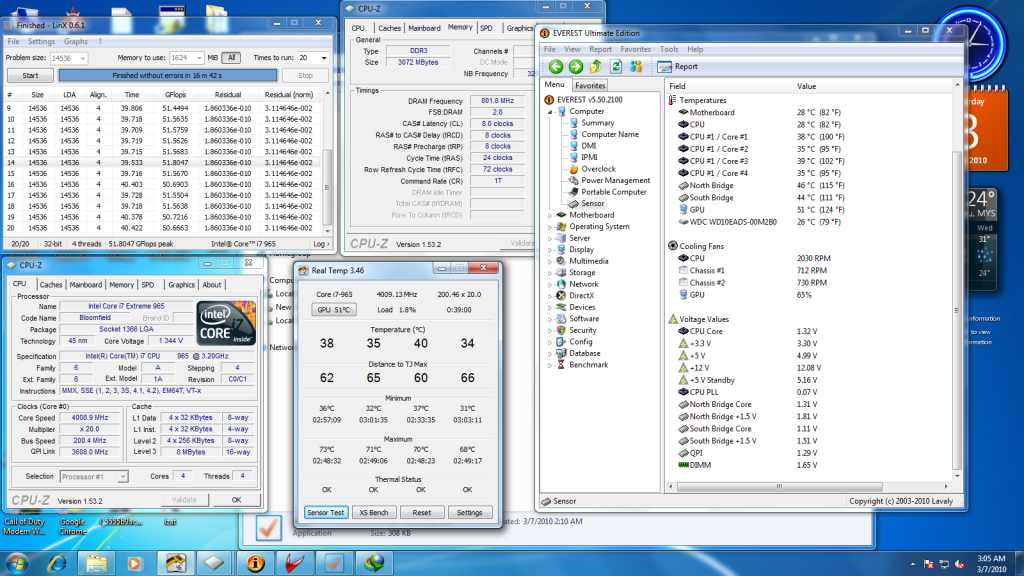Open Windows Explorer folder on taskbar
This screenshot has width=1024, height=576.
(96, 564)
